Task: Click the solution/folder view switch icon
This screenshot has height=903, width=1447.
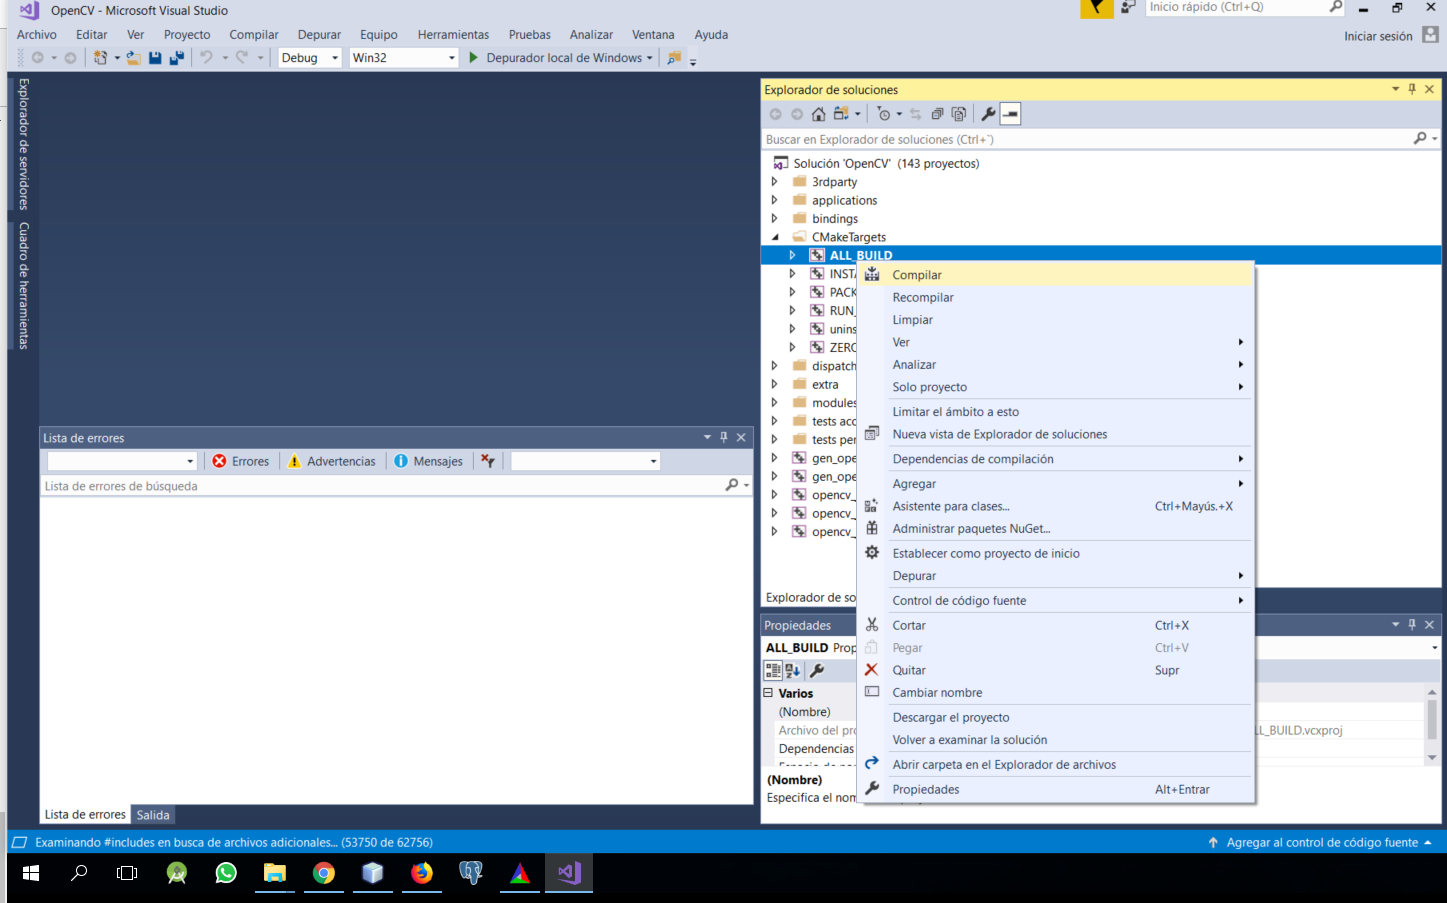Action: 841,114
